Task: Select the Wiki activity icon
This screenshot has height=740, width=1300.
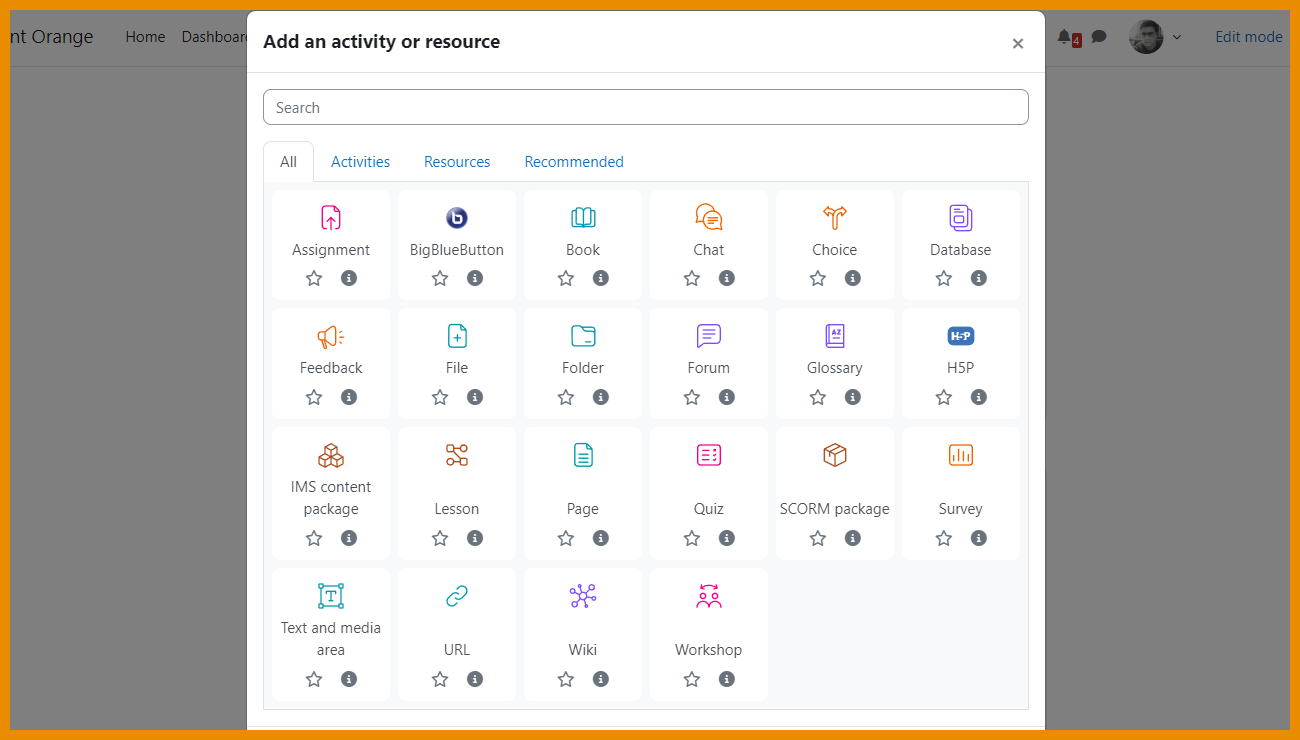Action: click(583, 597)
